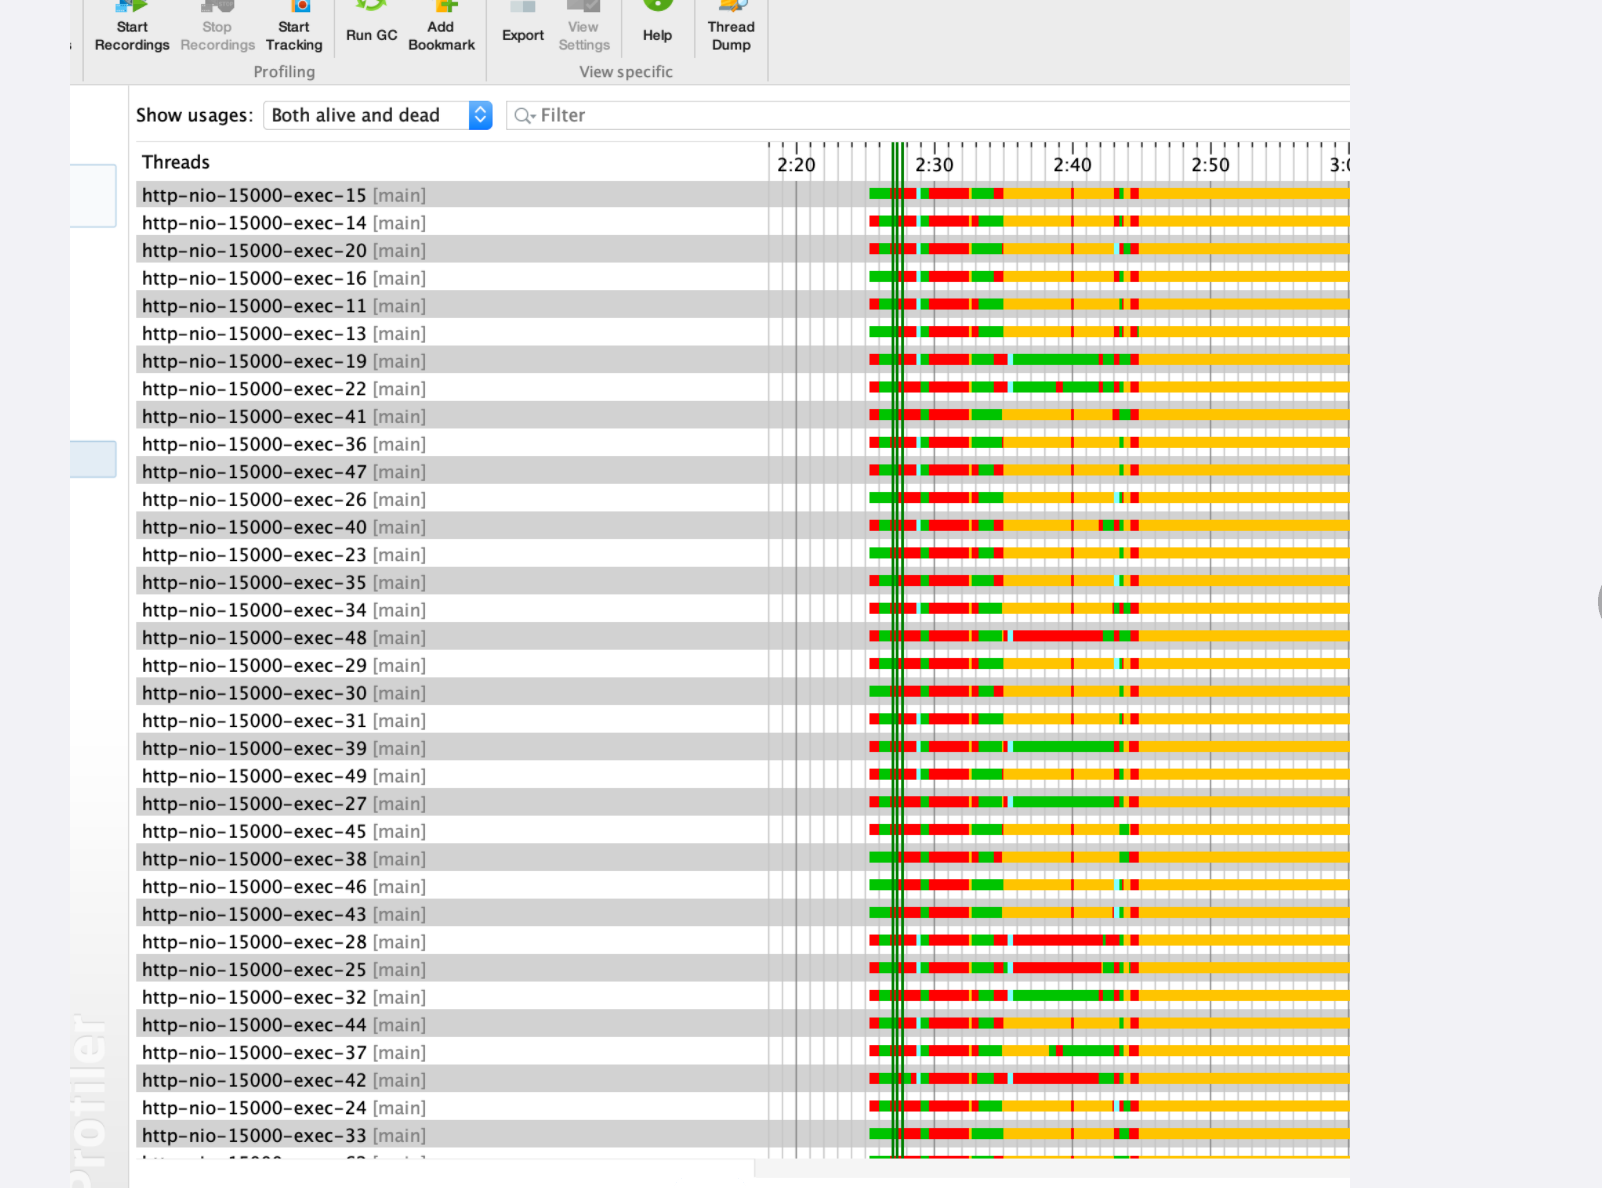Click the Profiling group label

[284, 71]
